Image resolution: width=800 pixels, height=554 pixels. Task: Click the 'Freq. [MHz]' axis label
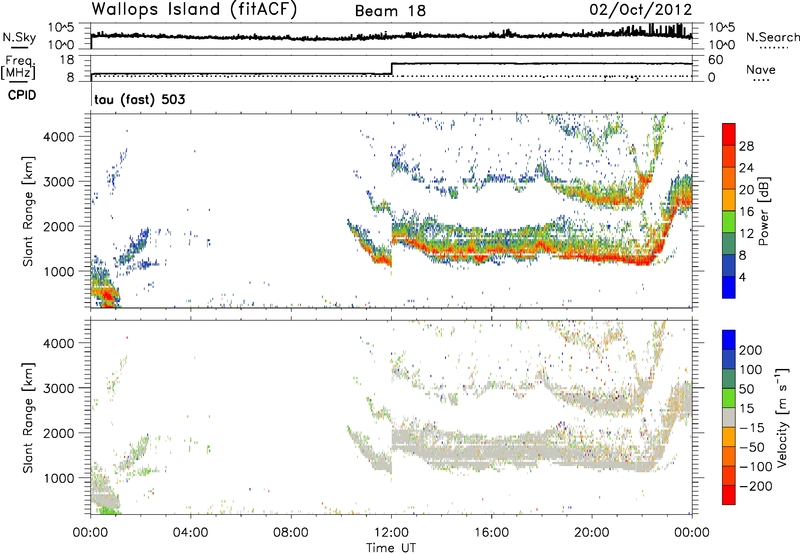[19, 67]
